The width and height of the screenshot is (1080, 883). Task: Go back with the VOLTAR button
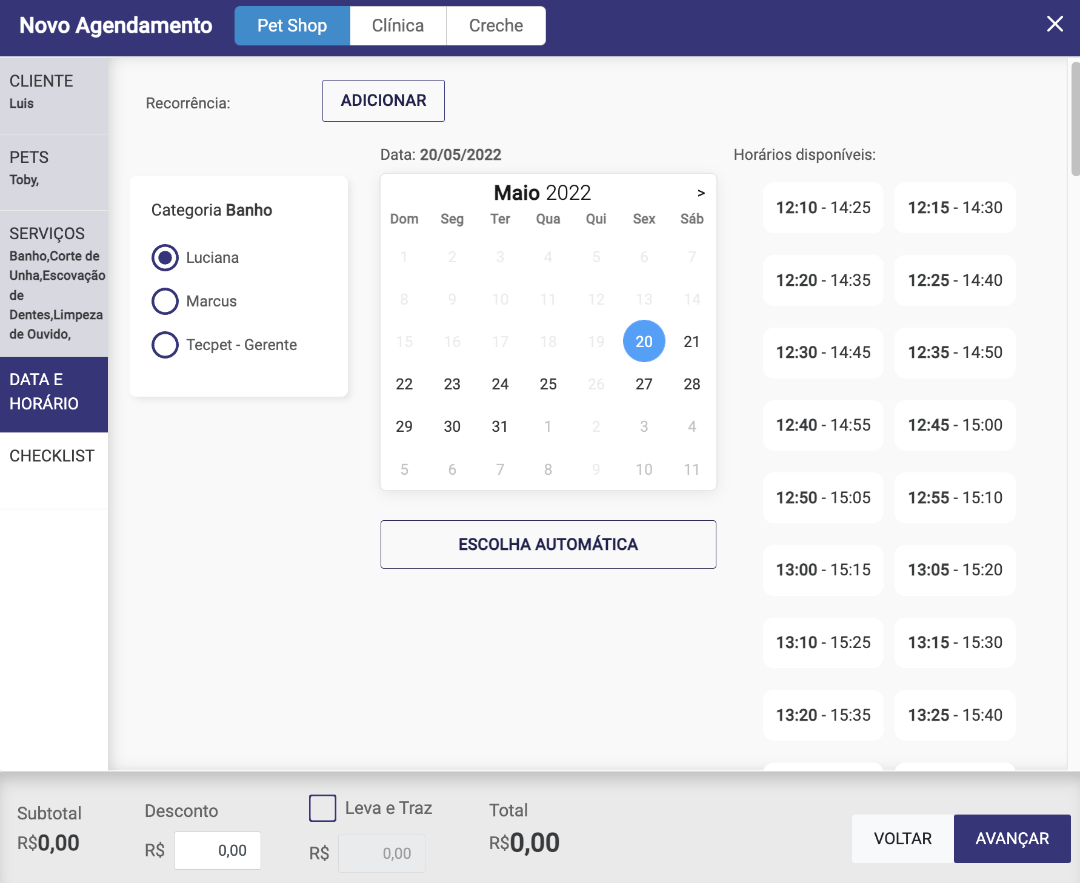pyautogui.click(x=902, y=839)
